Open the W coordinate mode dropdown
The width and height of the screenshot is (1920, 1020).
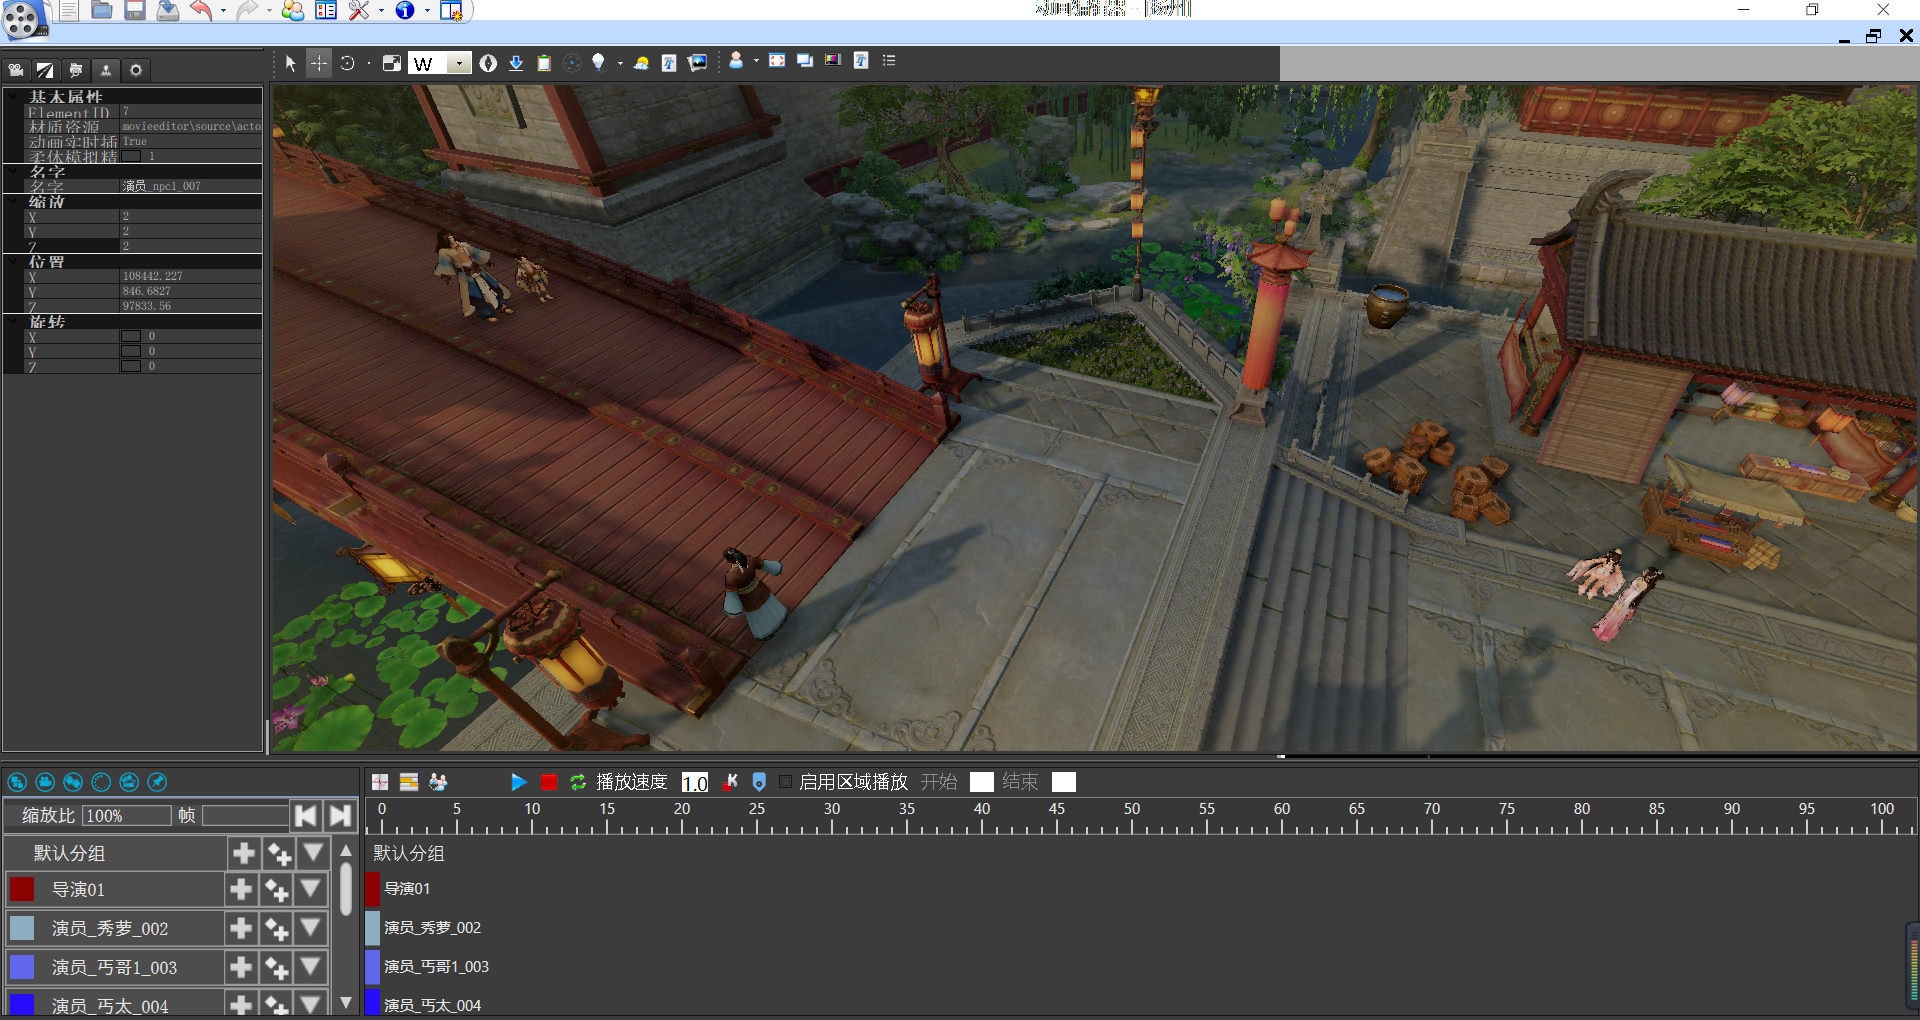tap(459, 63)
